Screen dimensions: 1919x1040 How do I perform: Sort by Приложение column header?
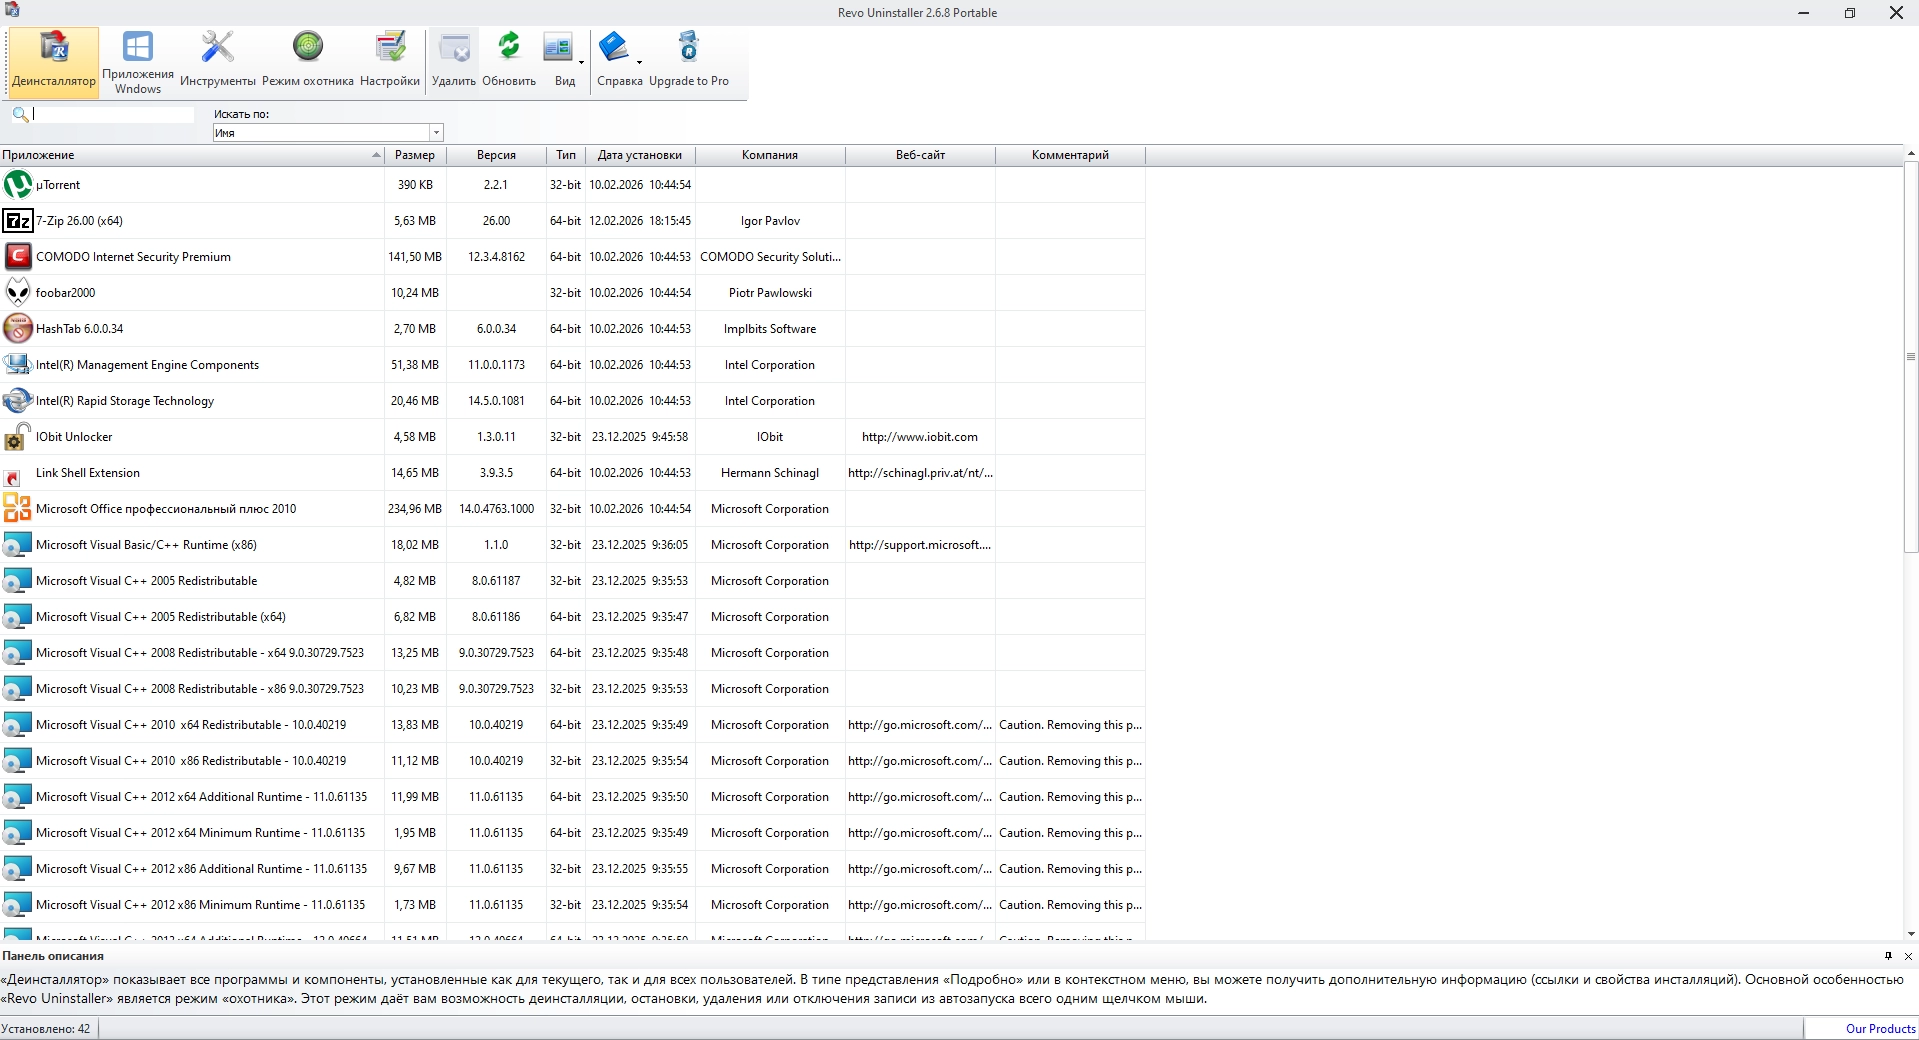tap(192, 155)
